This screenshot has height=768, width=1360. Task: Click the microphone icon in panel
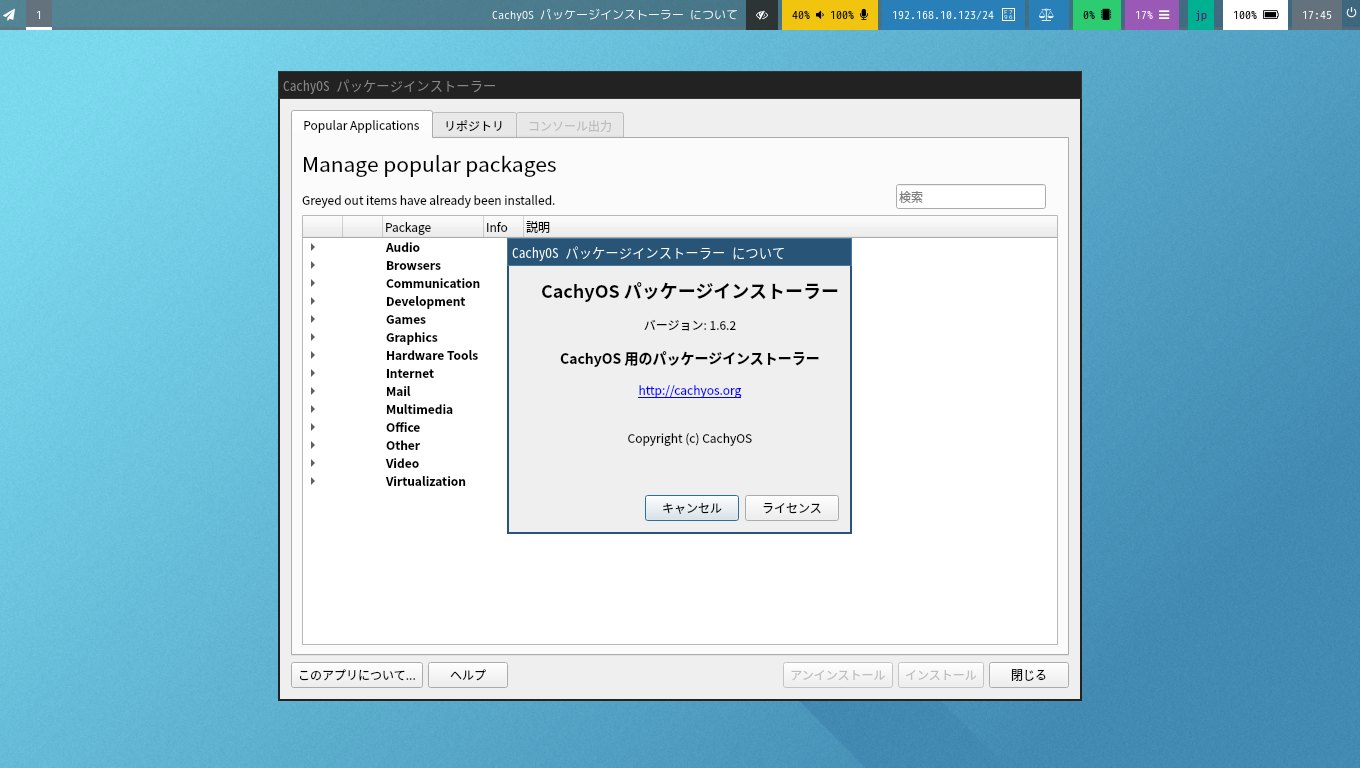864,15
